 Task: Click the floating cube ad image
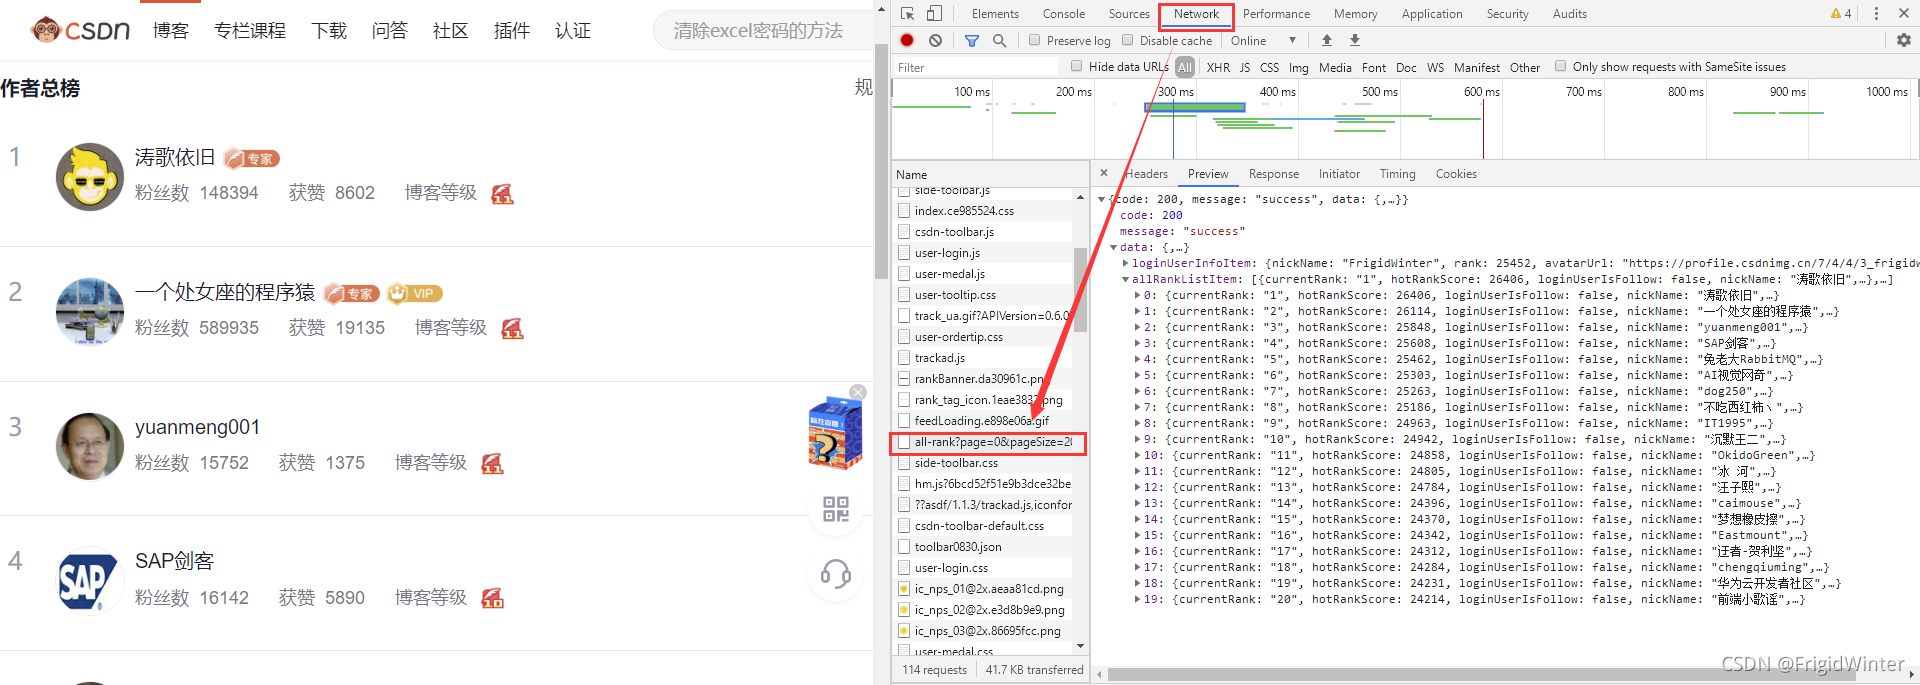835,433
